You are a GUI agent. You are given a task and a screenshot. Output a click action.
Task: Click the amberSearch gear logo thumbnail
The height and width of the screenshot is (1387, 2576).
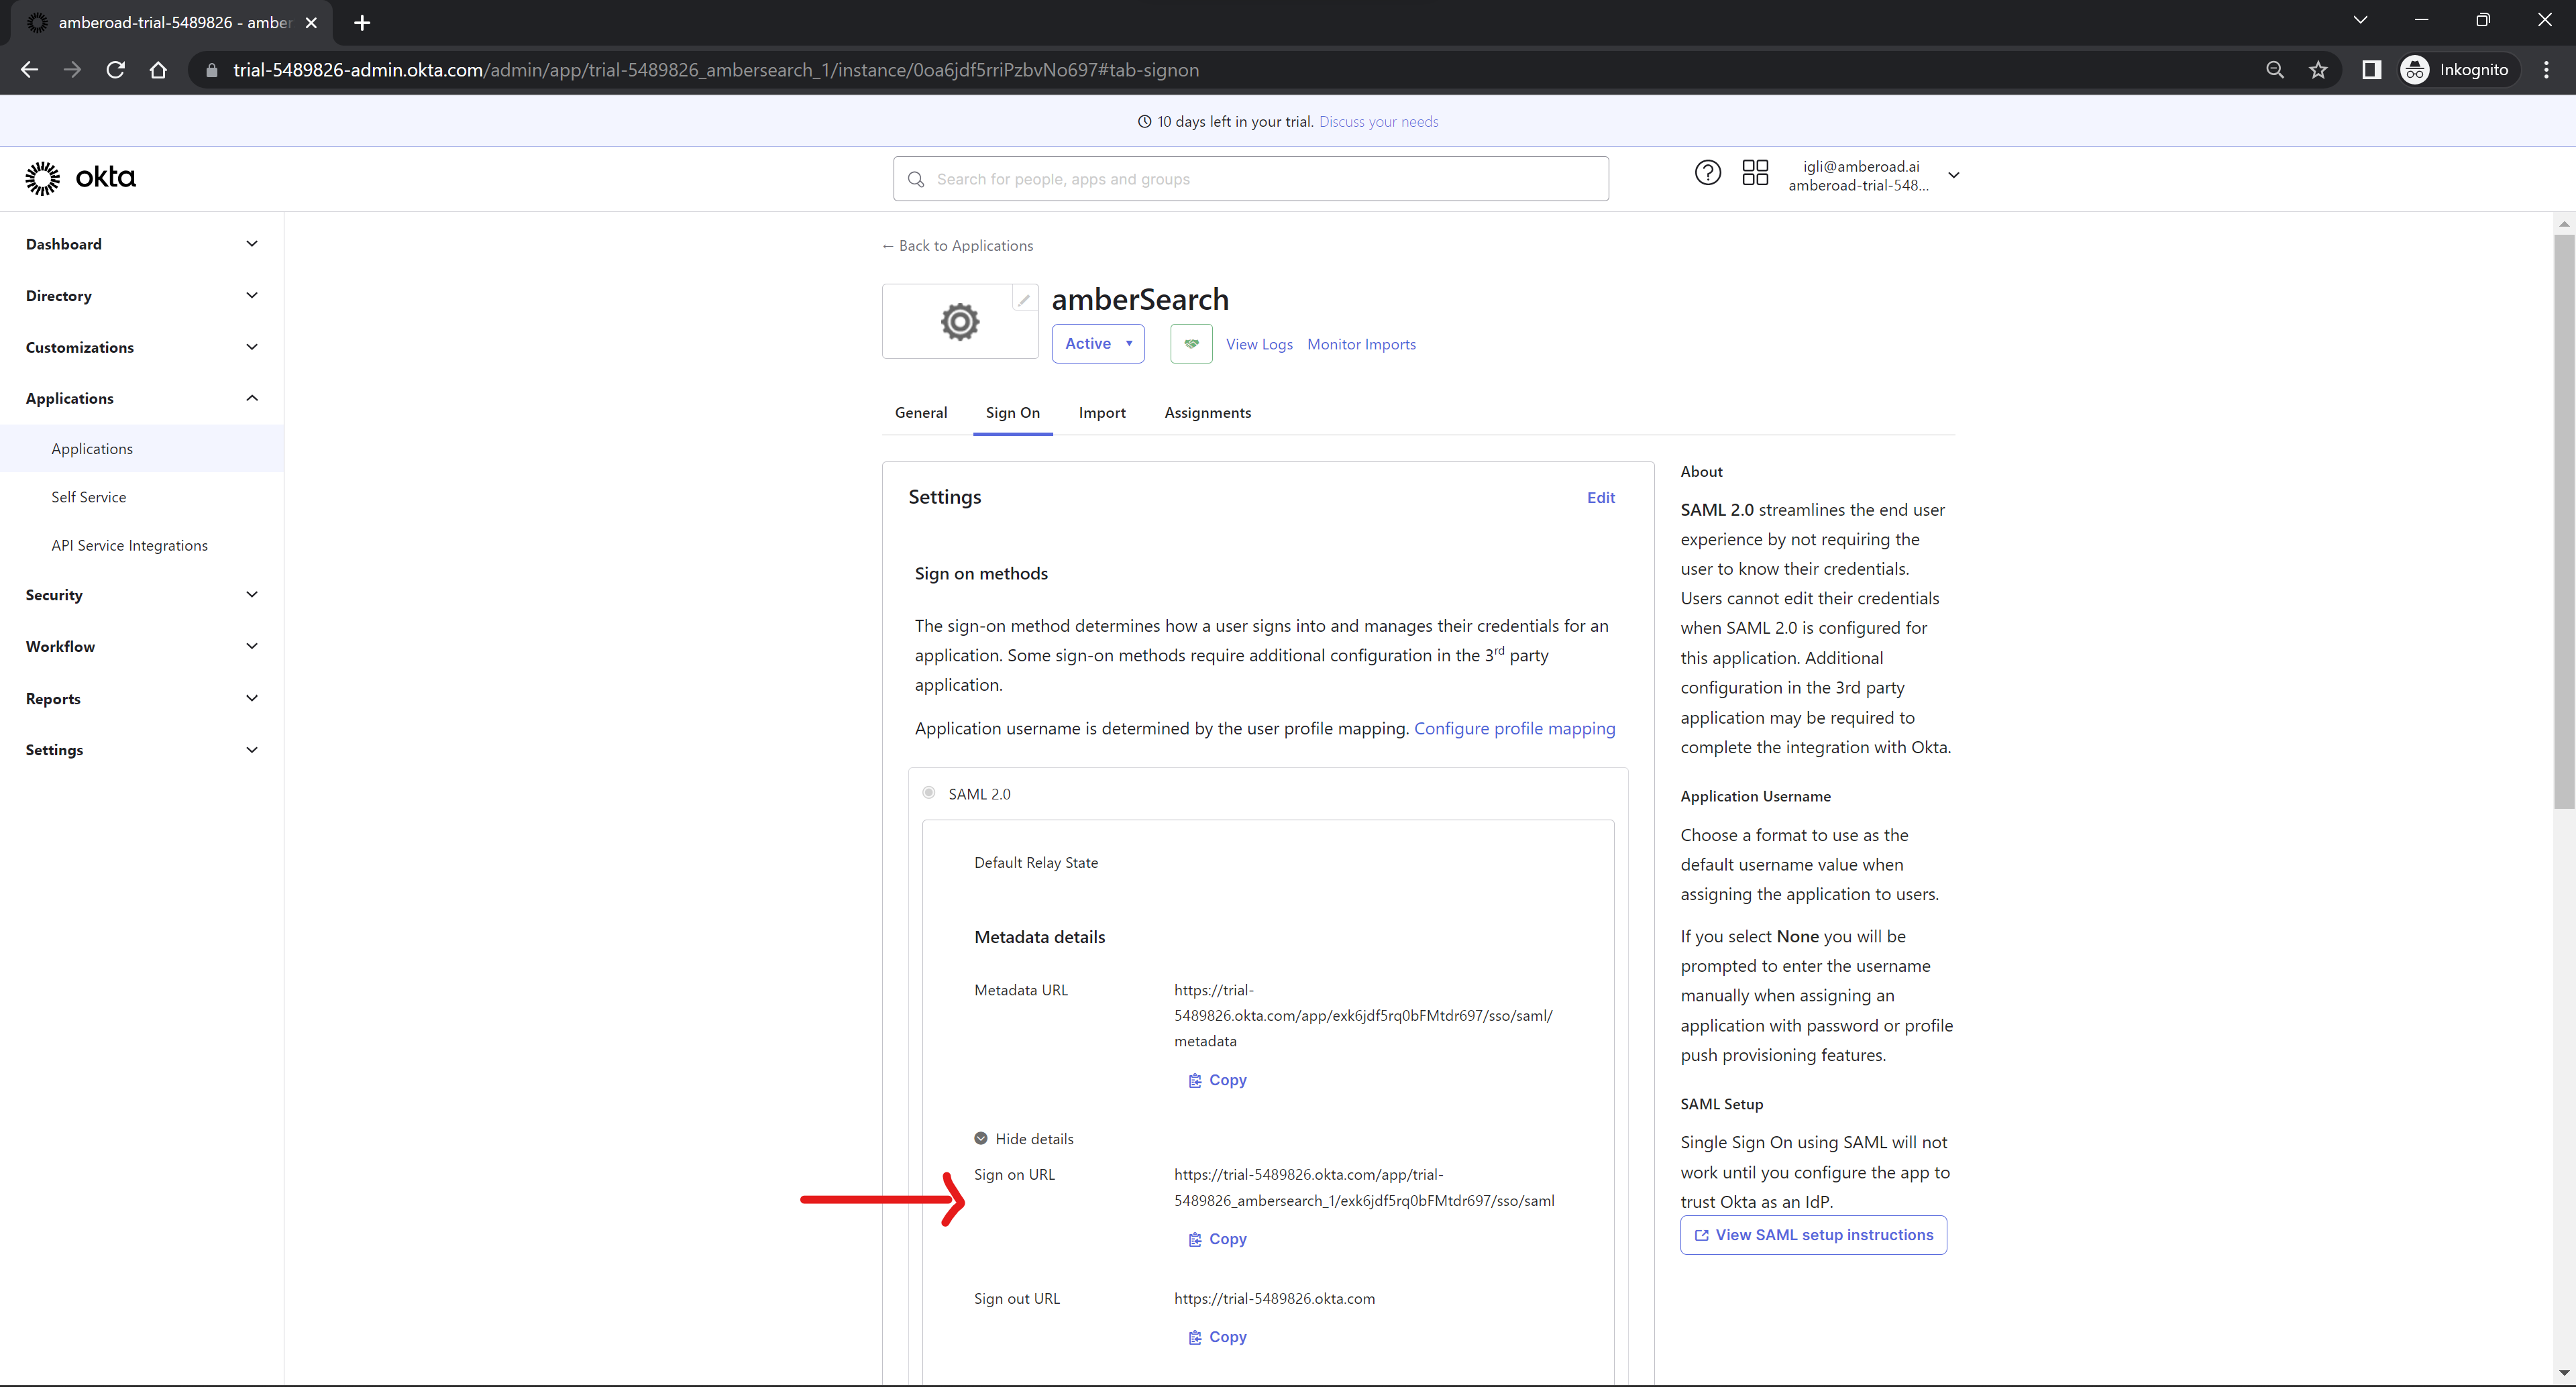pos(959,321)
